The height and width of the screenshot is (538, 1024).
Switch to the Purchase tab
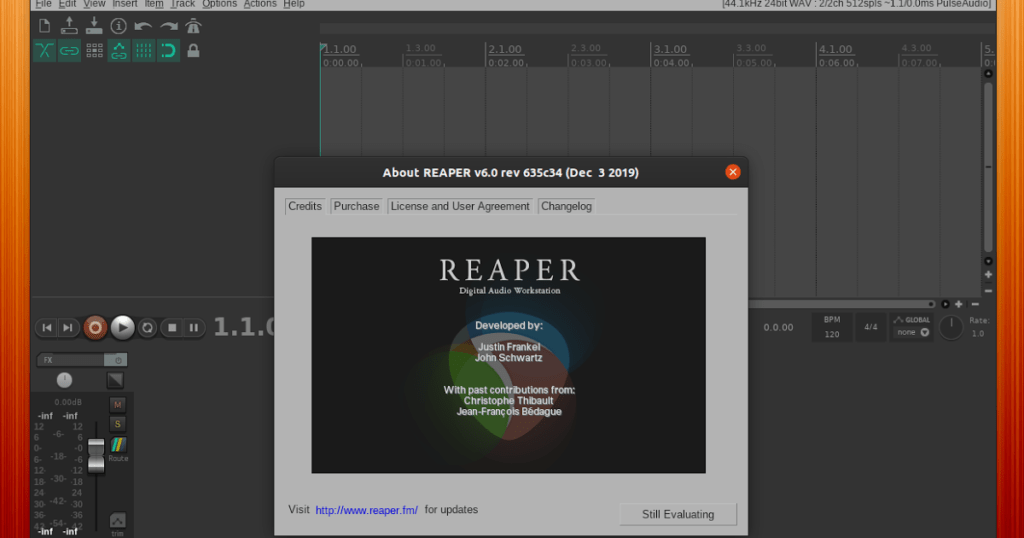357,206
